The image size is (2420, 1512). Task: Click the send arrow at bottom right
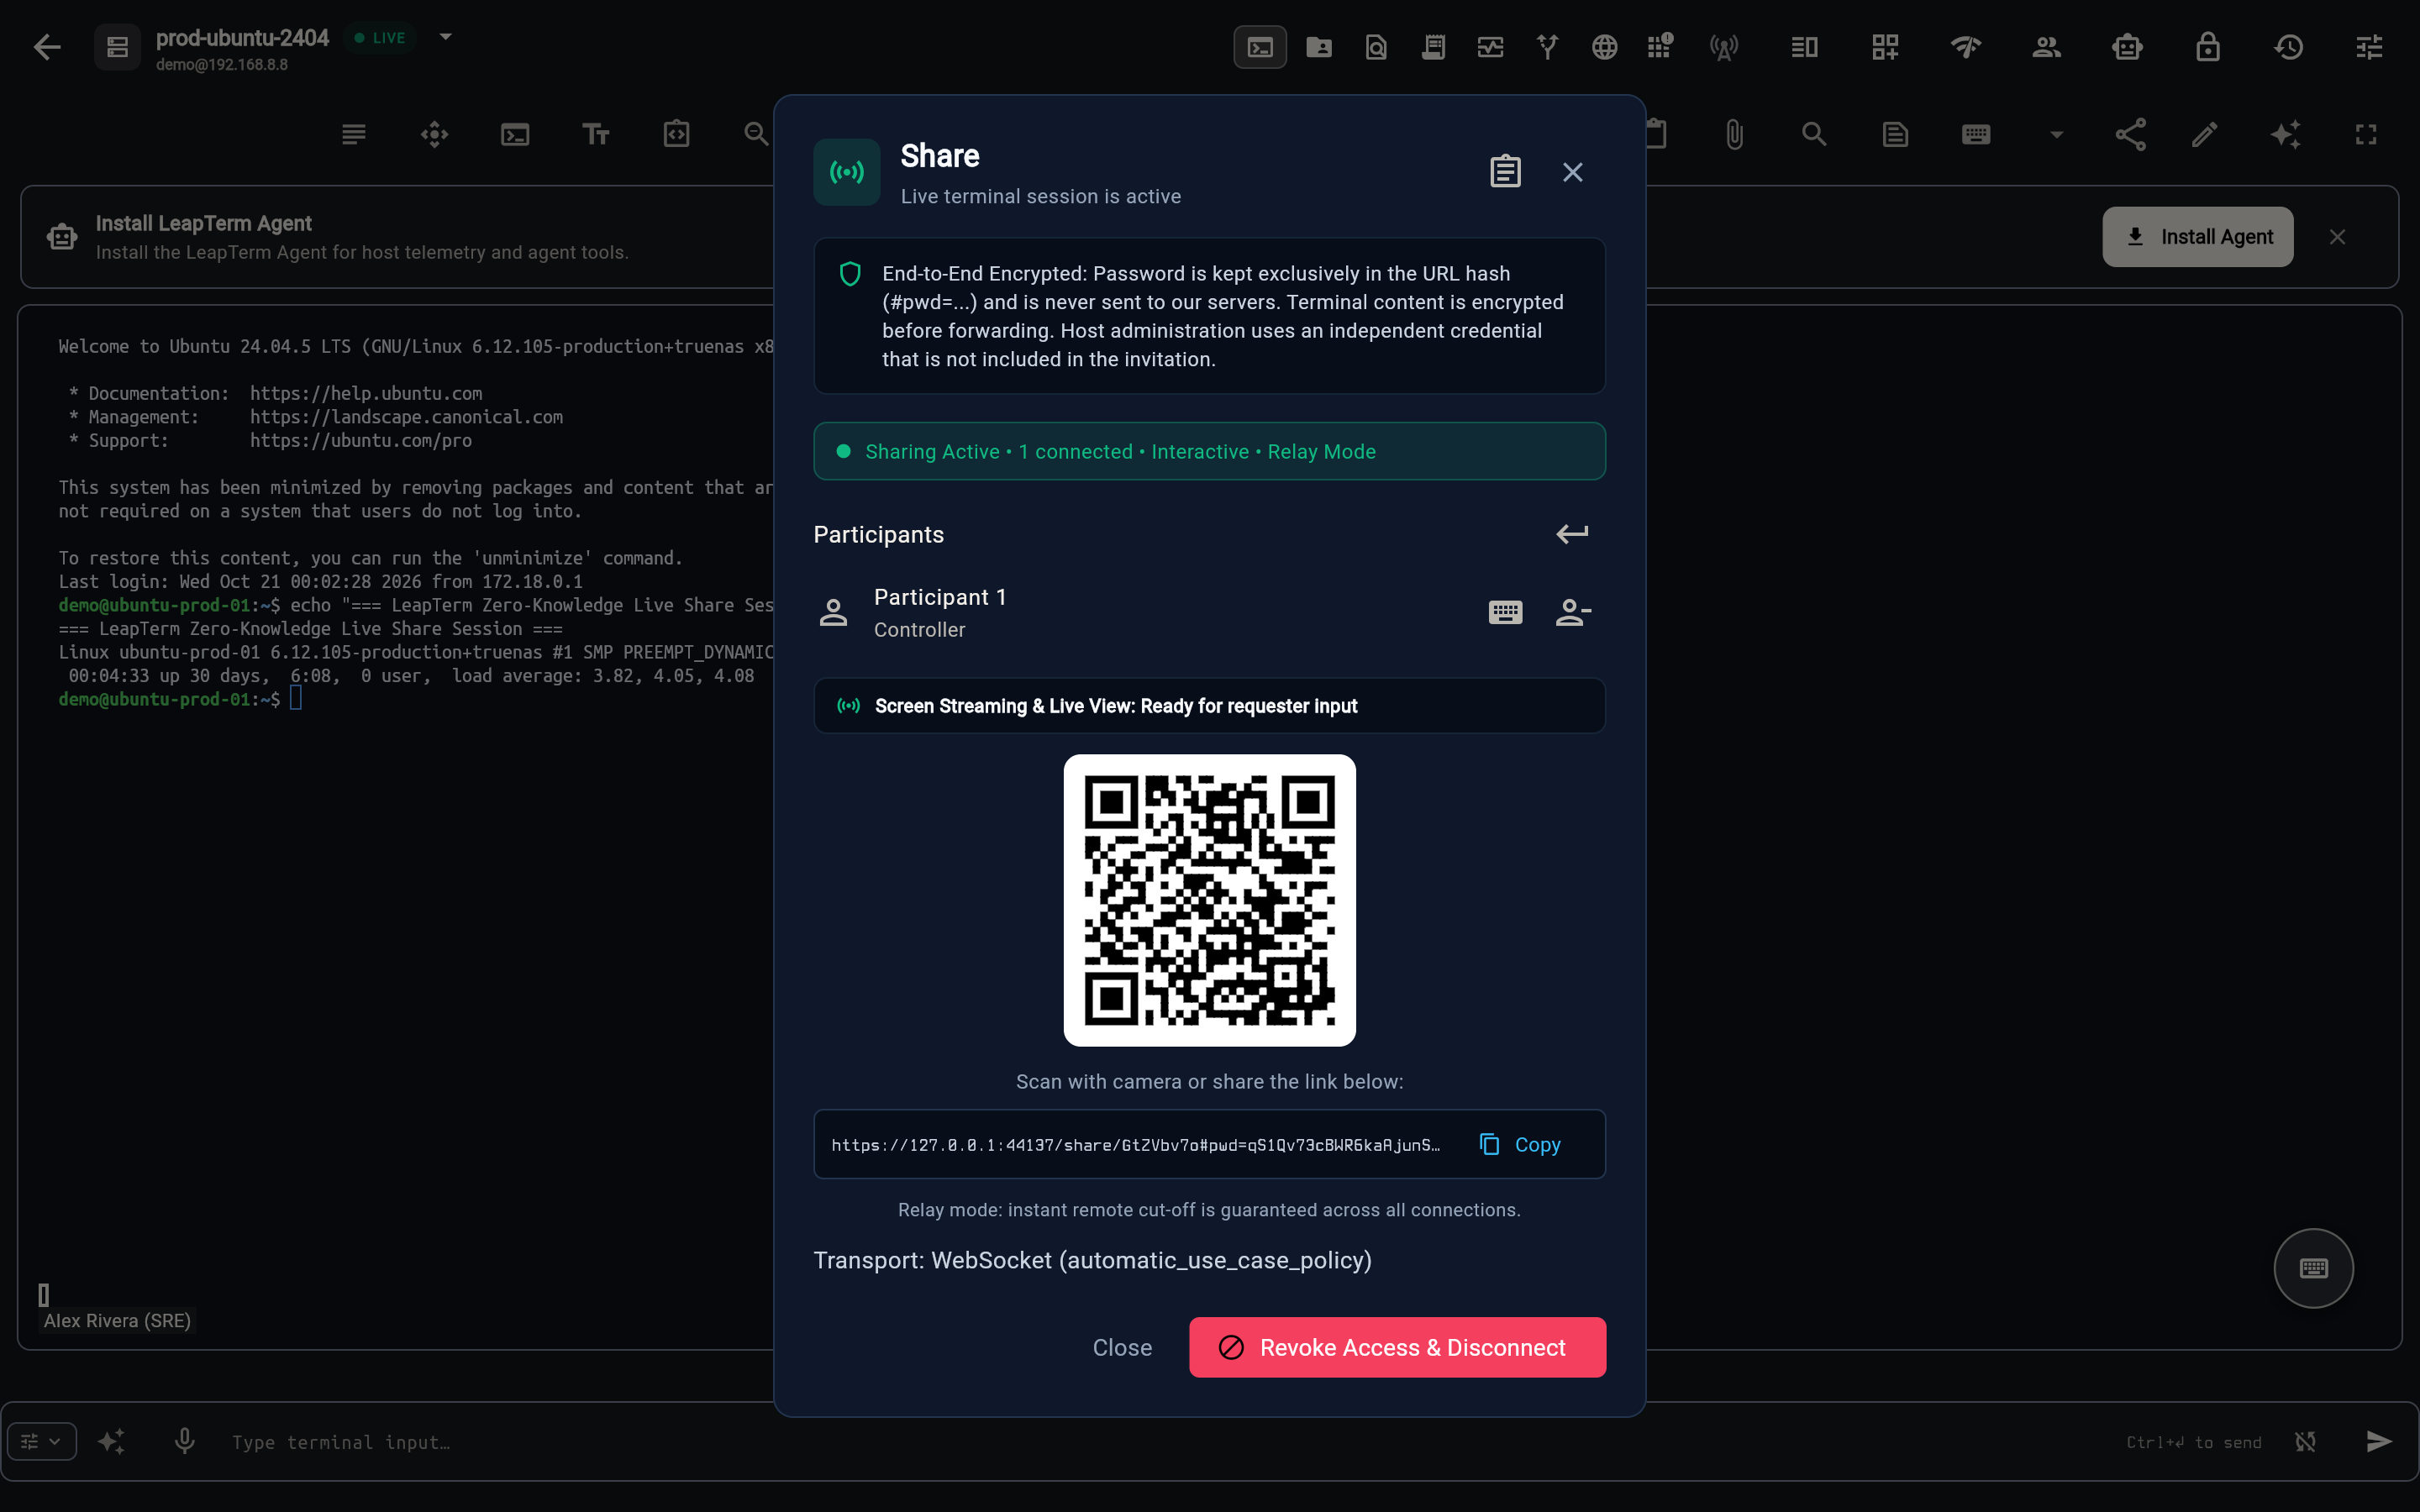coord(2380,1441)
